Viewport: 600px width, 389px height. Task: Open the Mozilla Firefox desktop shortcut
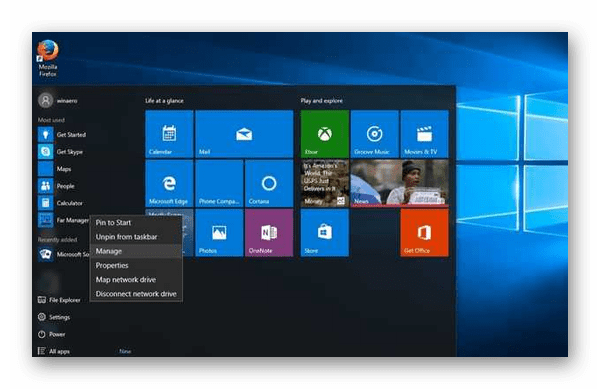[48, 58]
